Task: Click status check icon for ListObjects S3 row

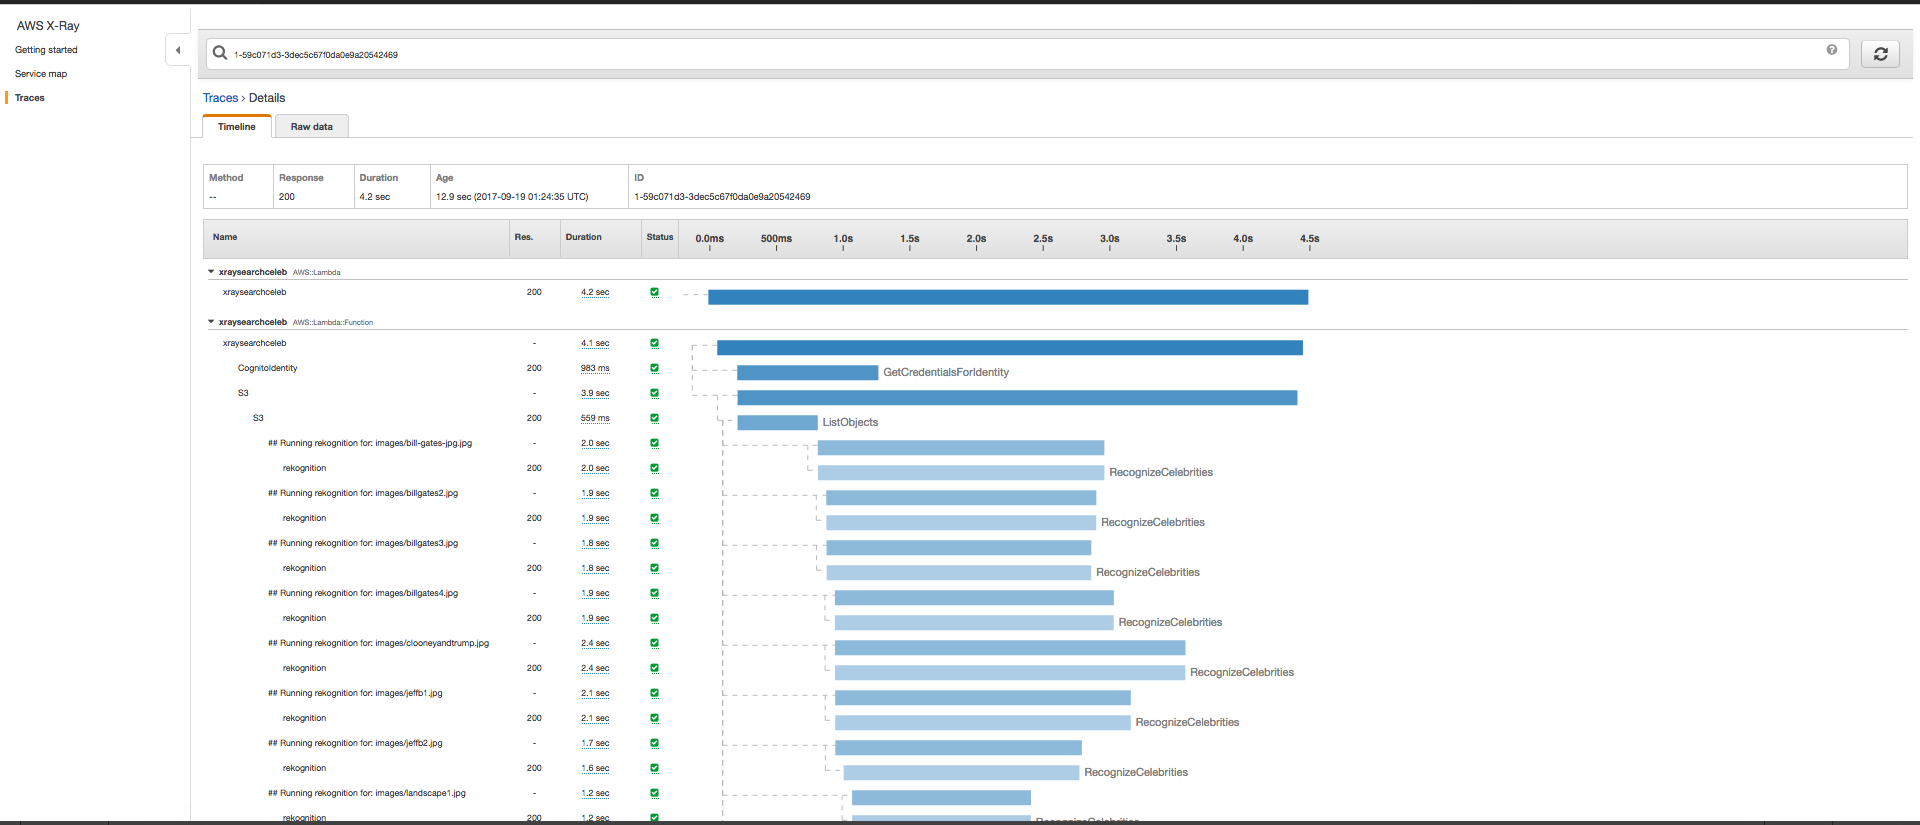Action: coord(655,418)
